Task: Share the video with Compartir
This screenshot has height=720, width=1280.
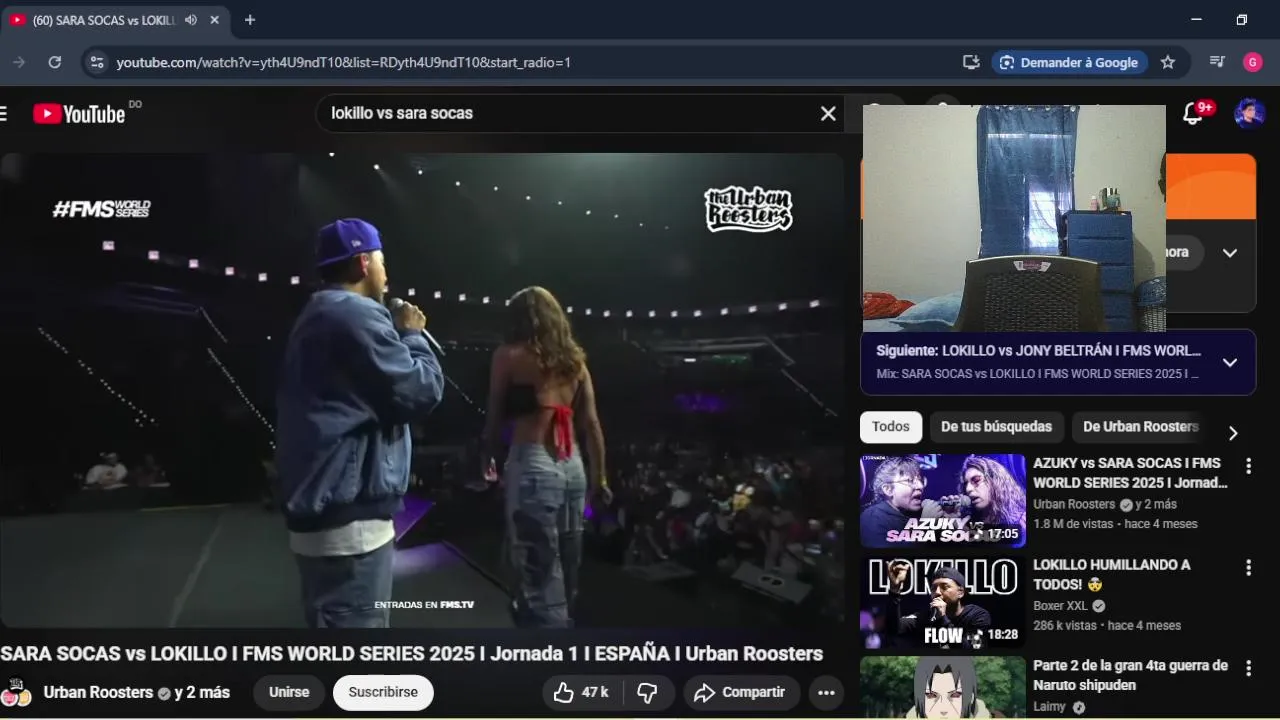Action: 740,692
